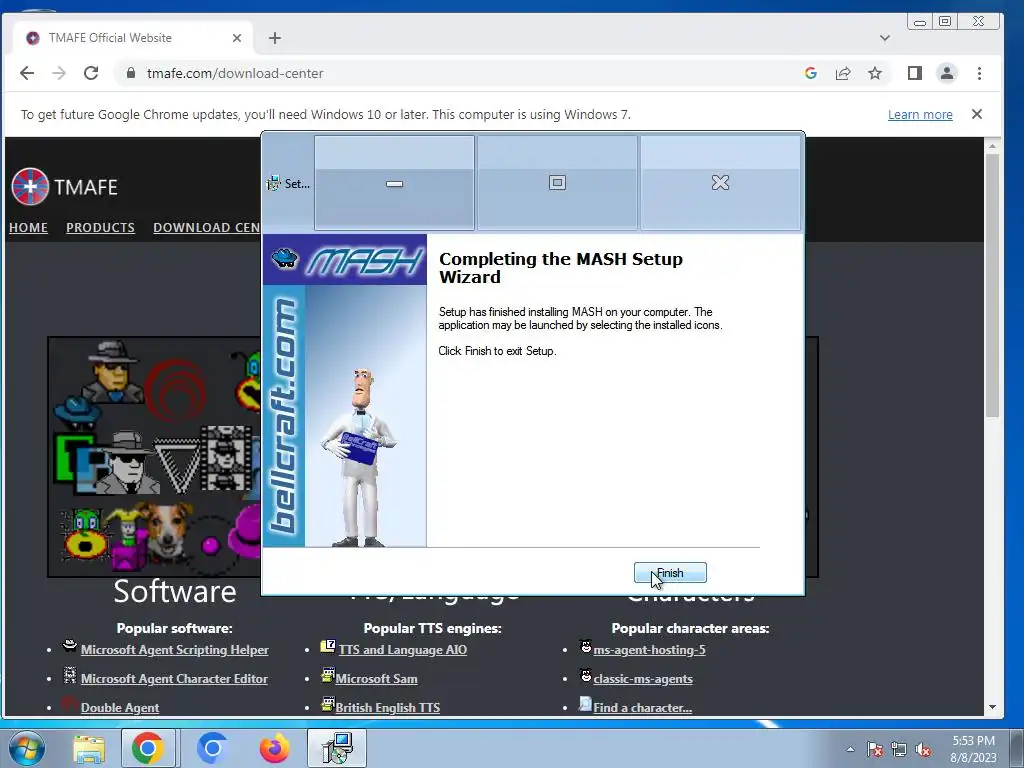Click the Scripting Helper icon beside its link

click(70, 646)
